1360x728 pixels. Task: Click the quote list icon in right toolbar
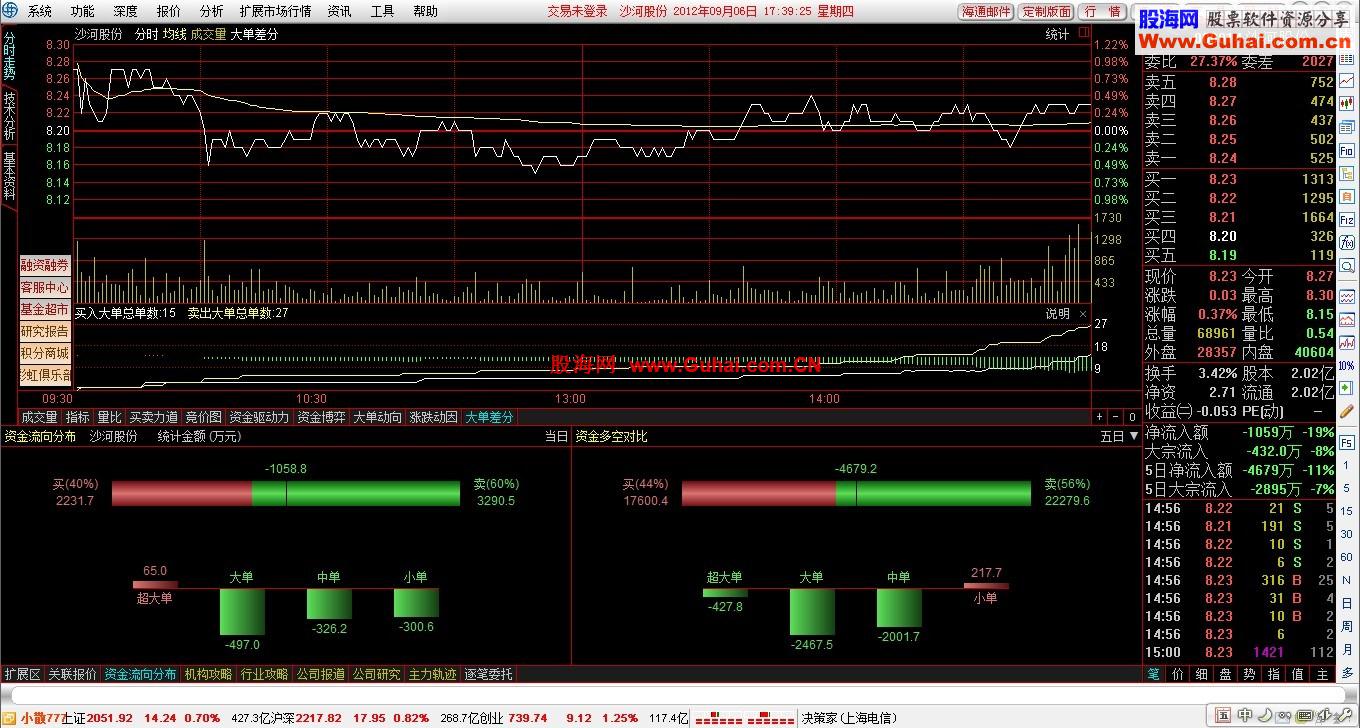tap(1346, 59)
